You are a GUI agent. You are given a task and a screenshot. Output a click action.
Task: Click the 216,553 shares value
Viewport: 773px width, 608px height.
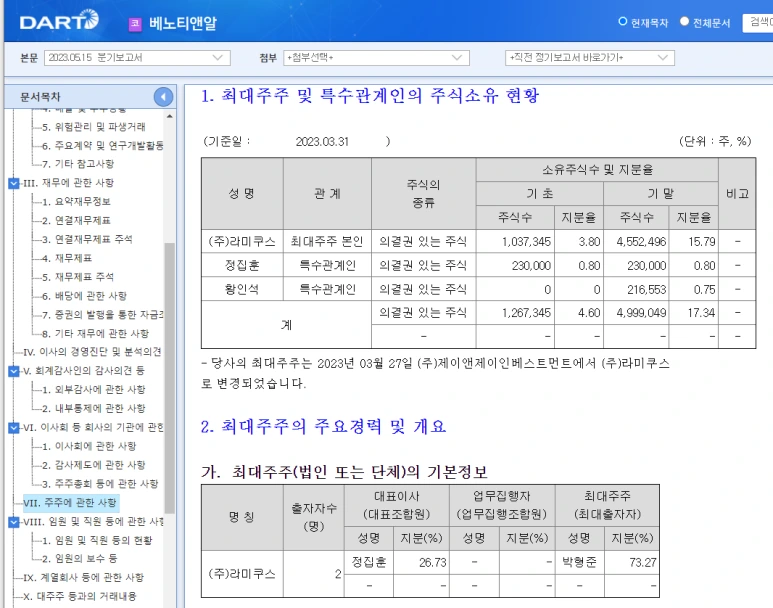646,289
